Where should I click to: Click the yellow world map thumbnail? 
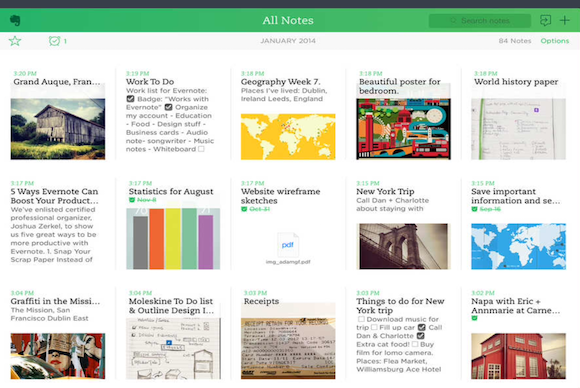[288, 136]
